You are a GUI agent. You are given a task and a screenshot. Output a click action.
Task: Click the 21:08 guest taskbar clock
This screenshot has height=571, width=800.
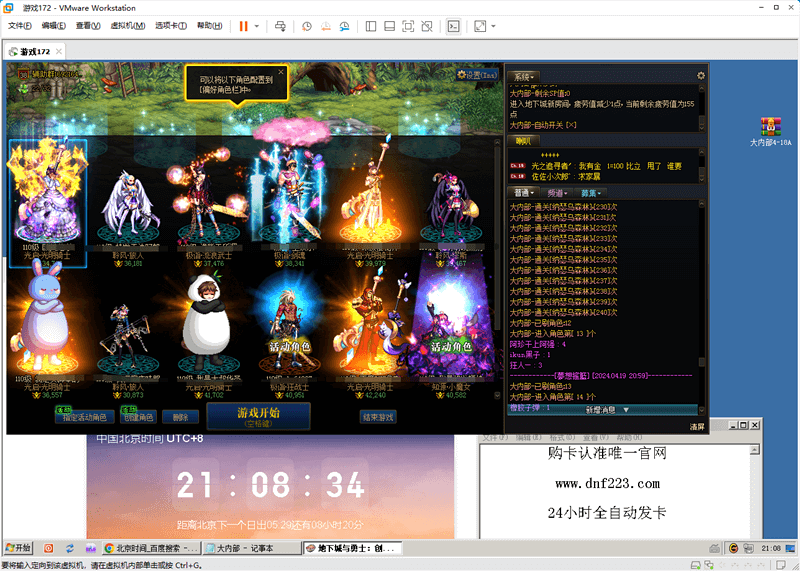pos(771,549)
